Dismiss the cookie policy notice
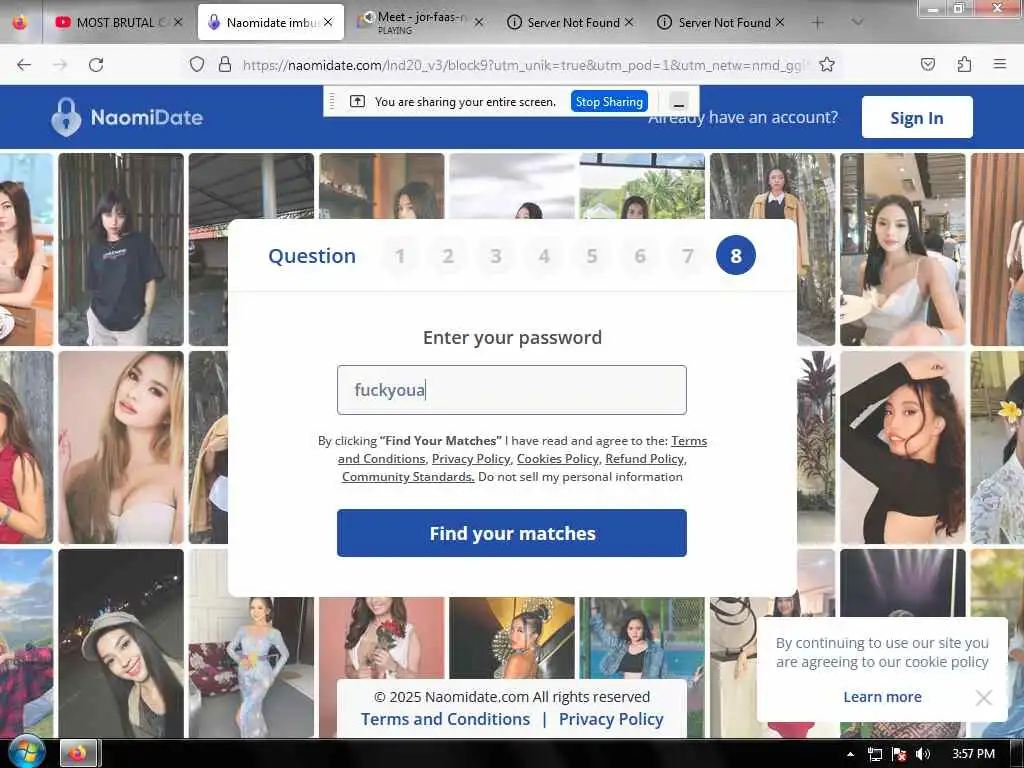 coord(984,697)
